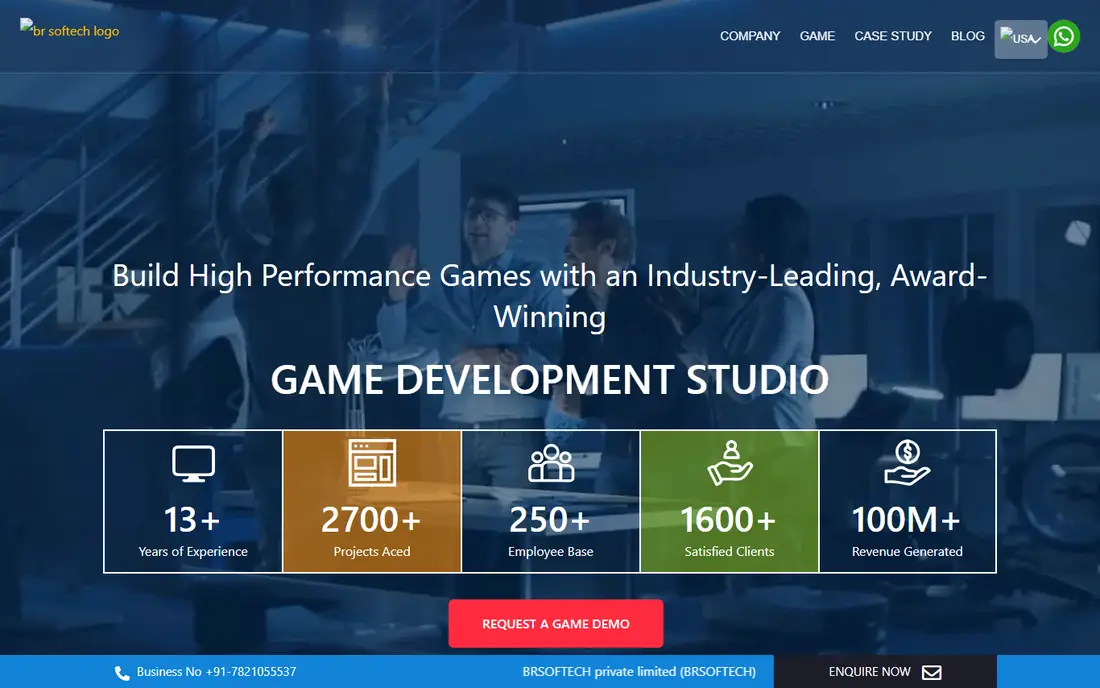The image size is (1100, 688).
Task: Click the phone icon beside Business No
Action: [122, 673]
